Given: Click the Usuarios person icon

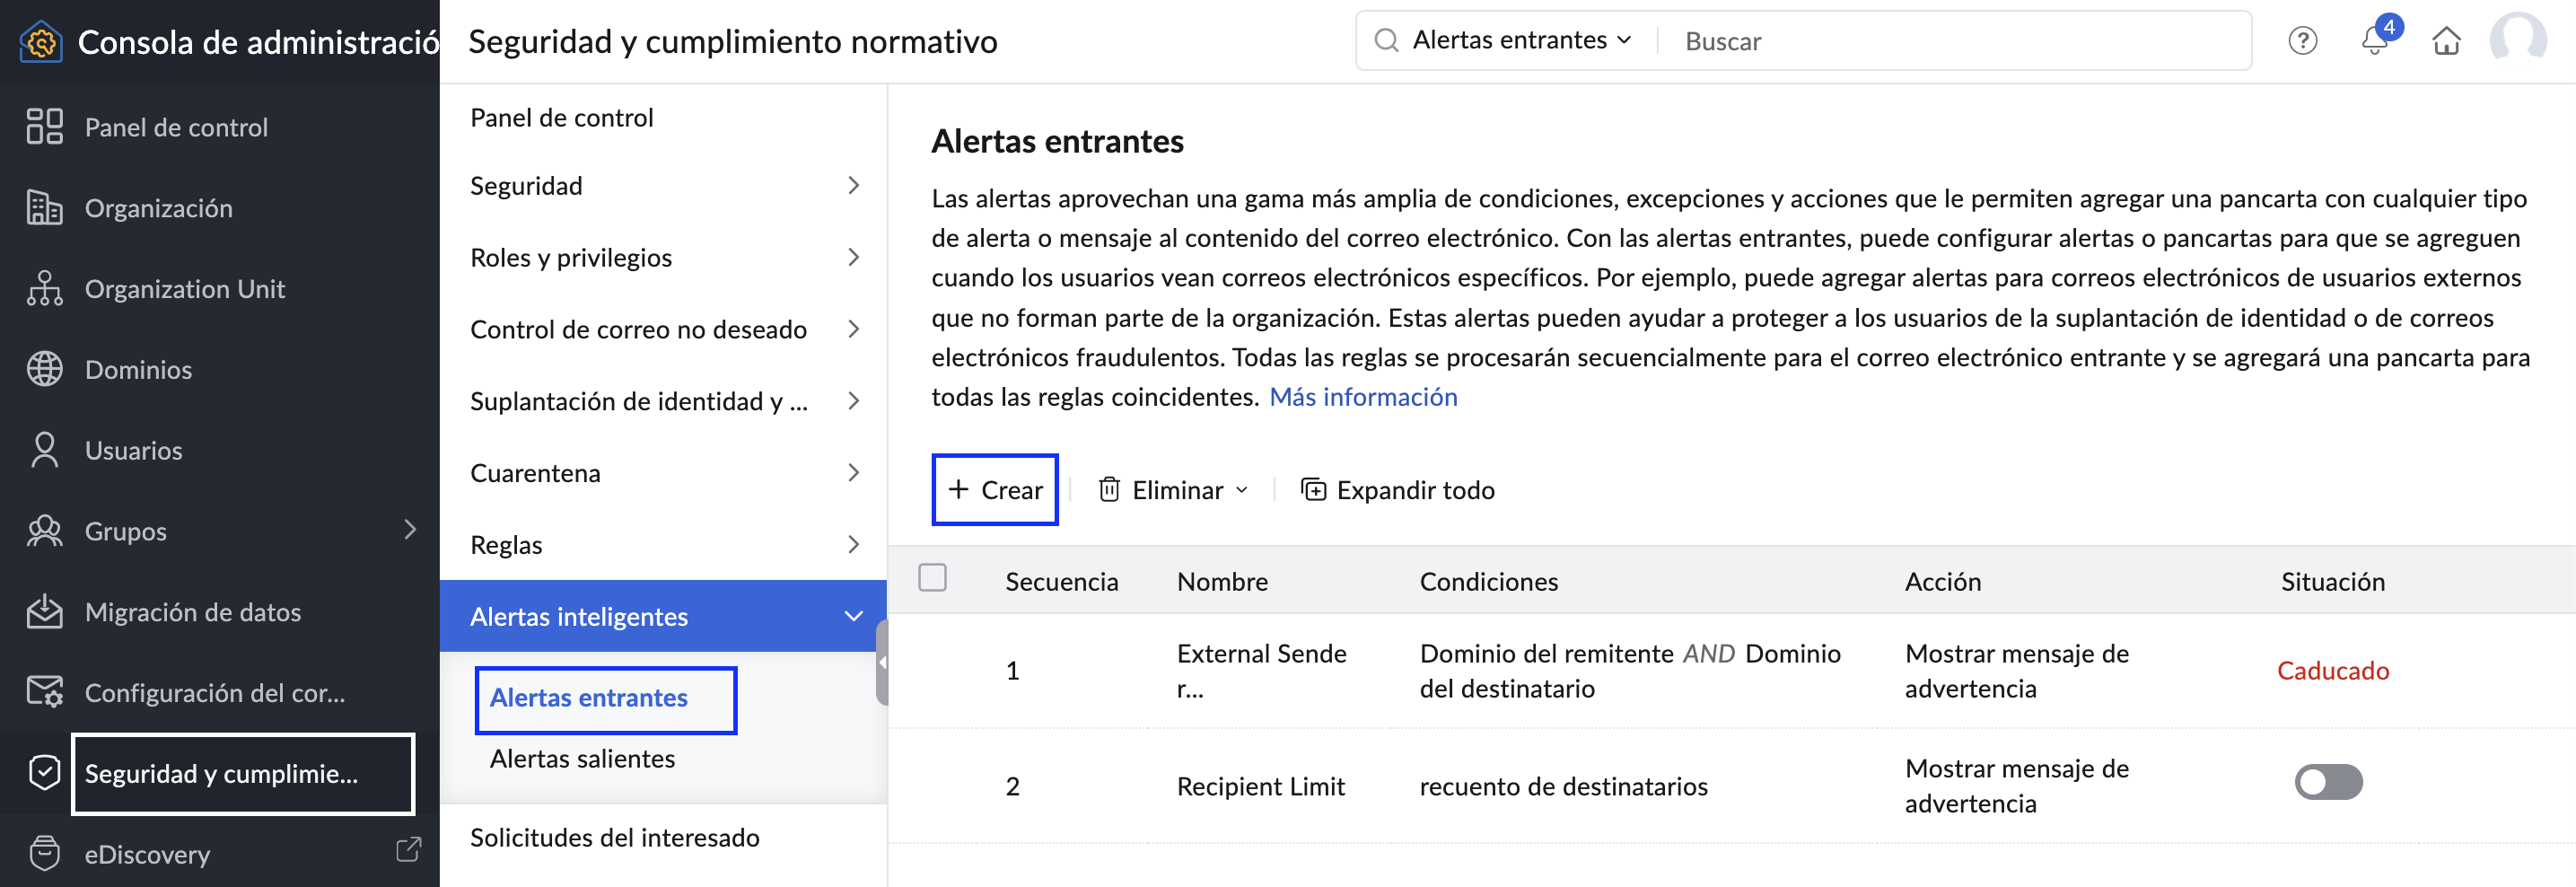Looking at the screenshot, I should [x=44, y=451].
